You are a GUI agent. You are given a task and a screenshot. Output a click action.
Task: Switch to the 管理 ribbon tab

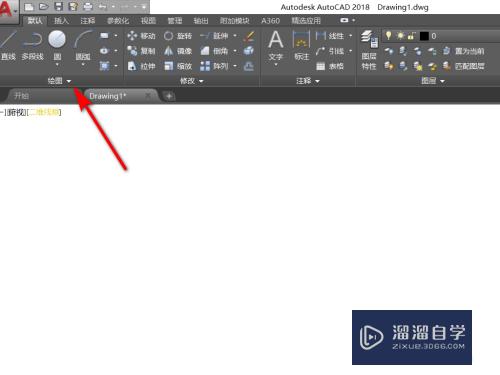pyautogui.click(x=175, y=21)
